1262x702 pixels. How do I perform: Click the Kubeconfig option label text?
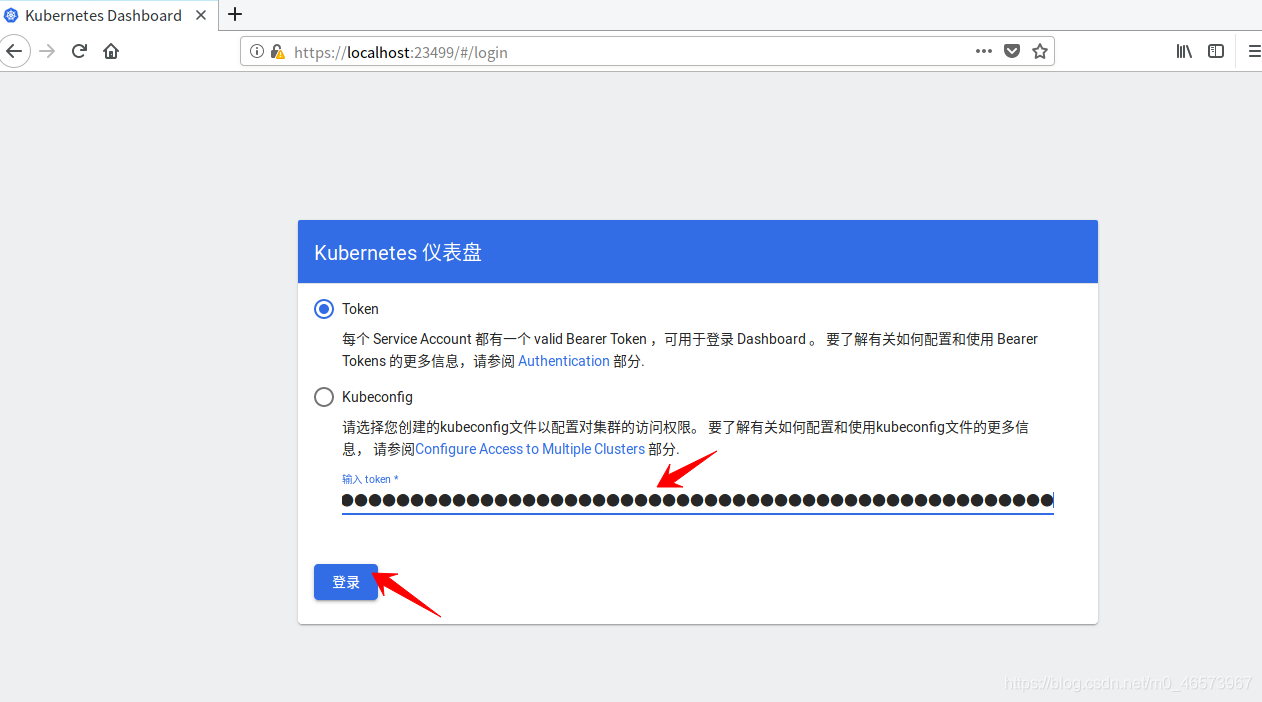[377, 397]
